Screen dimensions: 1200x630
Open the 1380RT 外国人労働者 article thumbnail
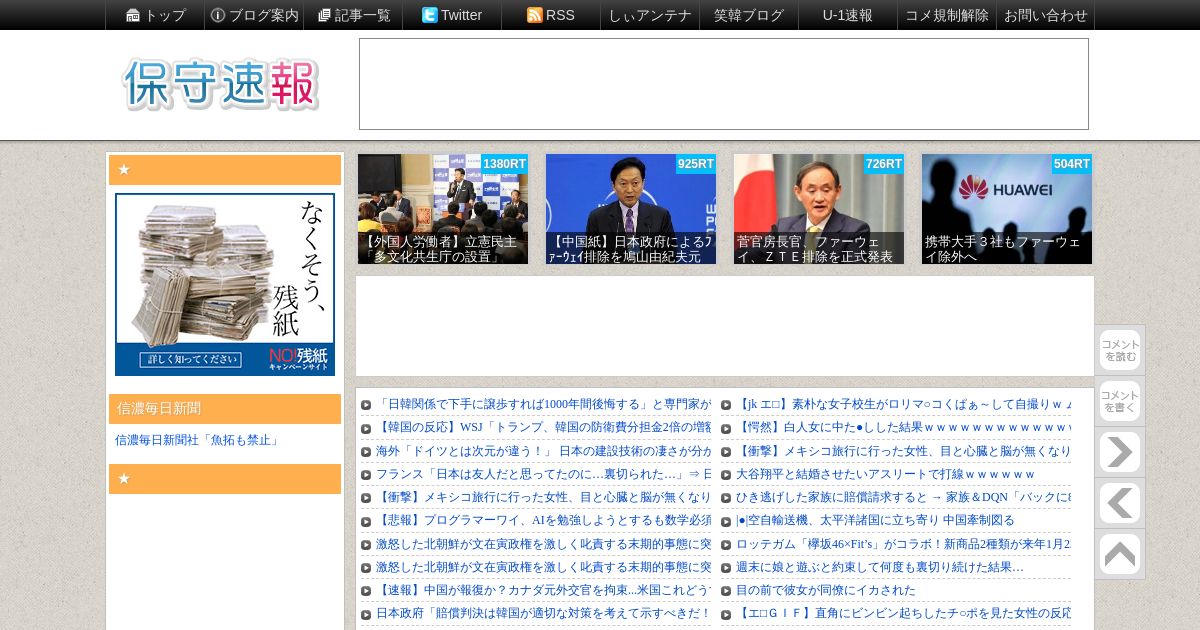click(x=443, y=209)
